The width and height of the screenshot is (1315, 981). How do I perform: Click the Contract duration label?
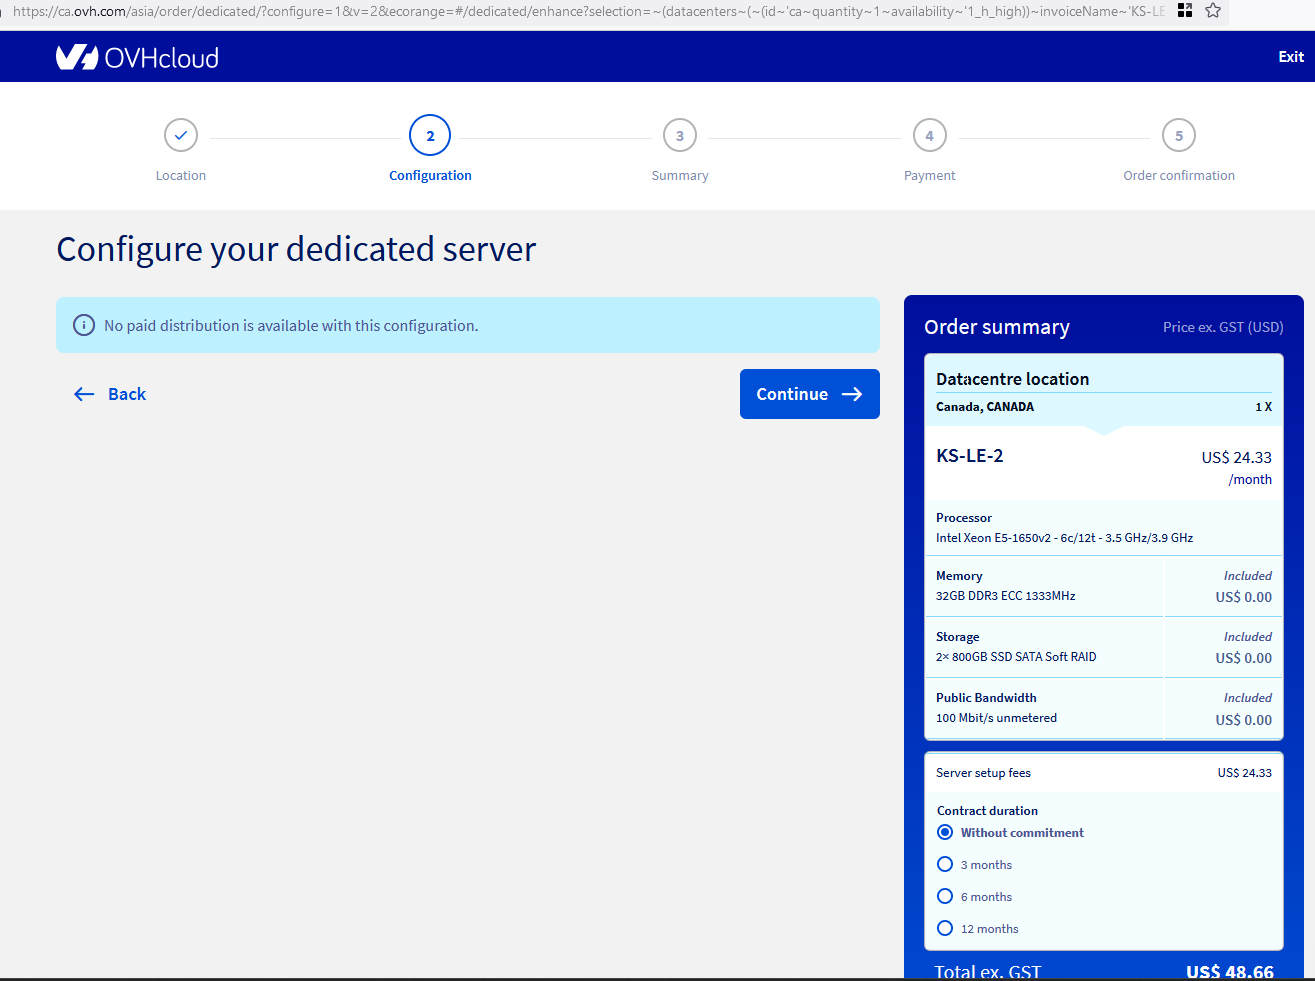point(987,811)
